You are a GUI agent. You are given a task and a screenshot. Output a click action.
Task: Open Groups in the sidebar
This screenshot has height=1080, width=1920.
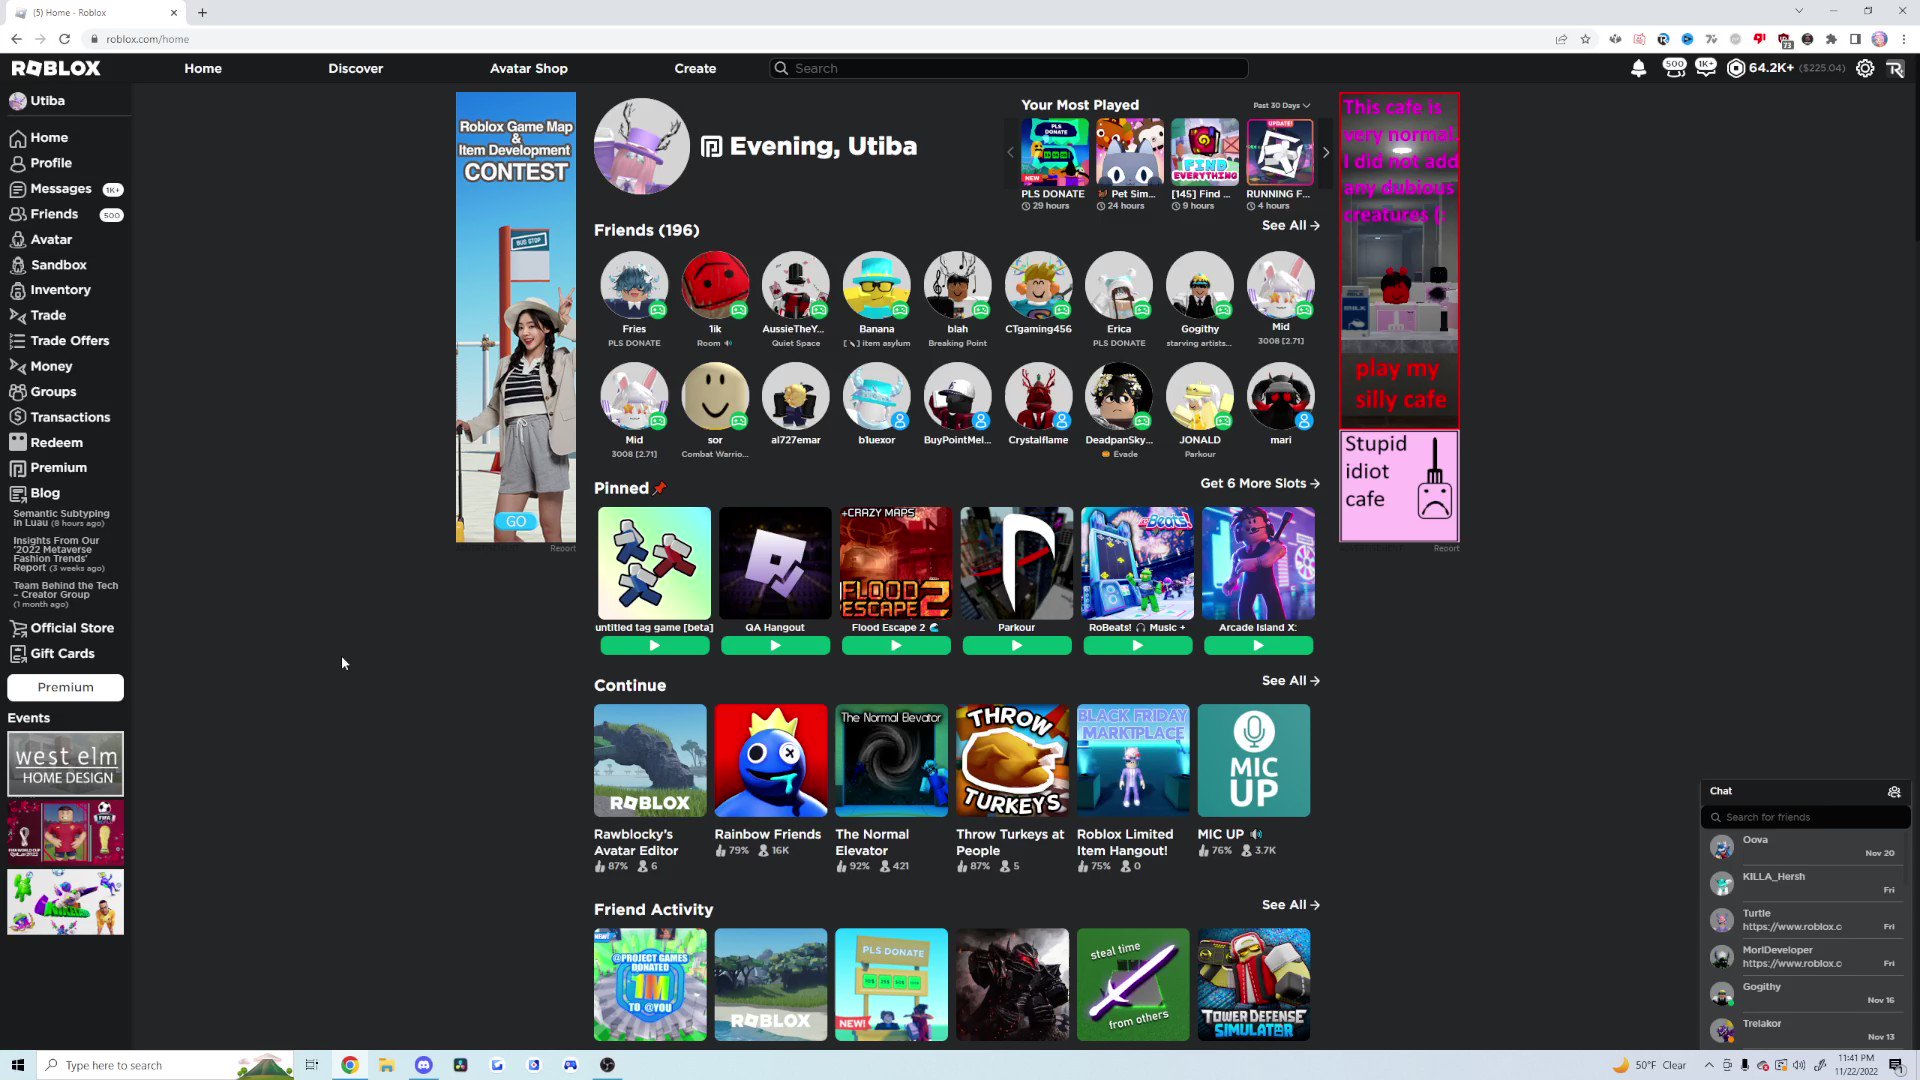tap(43, 392)
